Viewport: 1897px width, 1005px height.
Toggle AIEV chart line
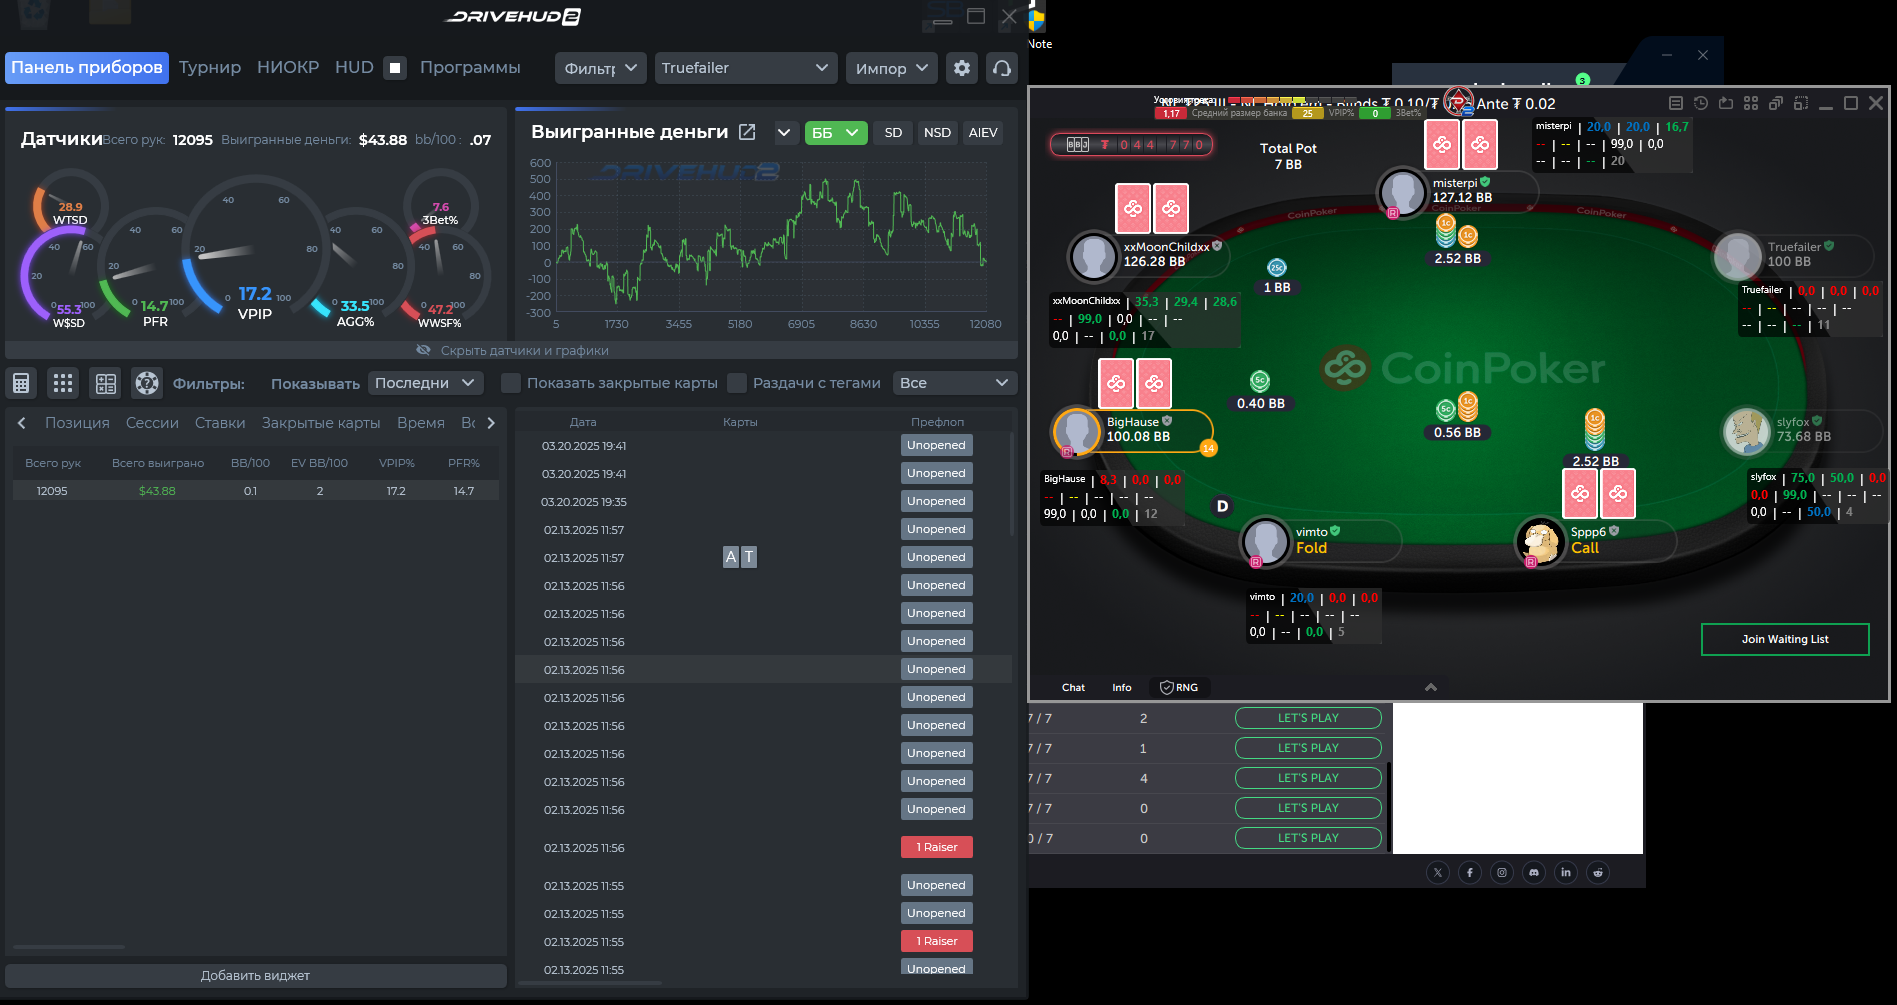tap(983, 132)
